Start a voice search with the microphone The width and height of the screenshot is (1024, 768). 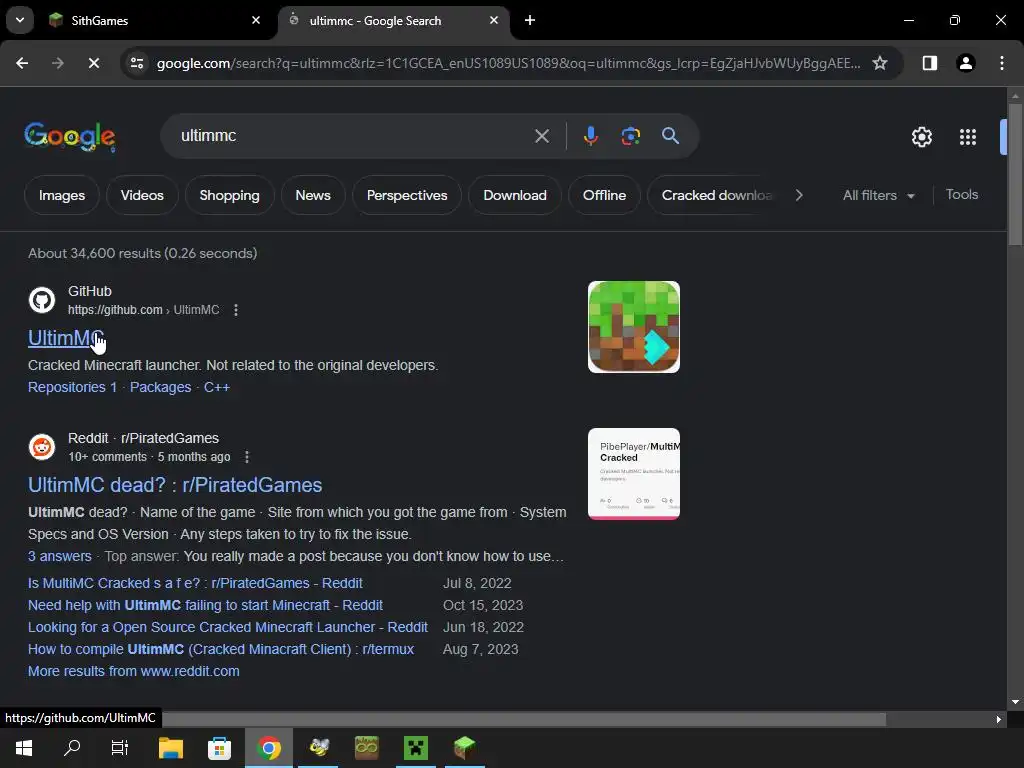[x=590, y=136]
